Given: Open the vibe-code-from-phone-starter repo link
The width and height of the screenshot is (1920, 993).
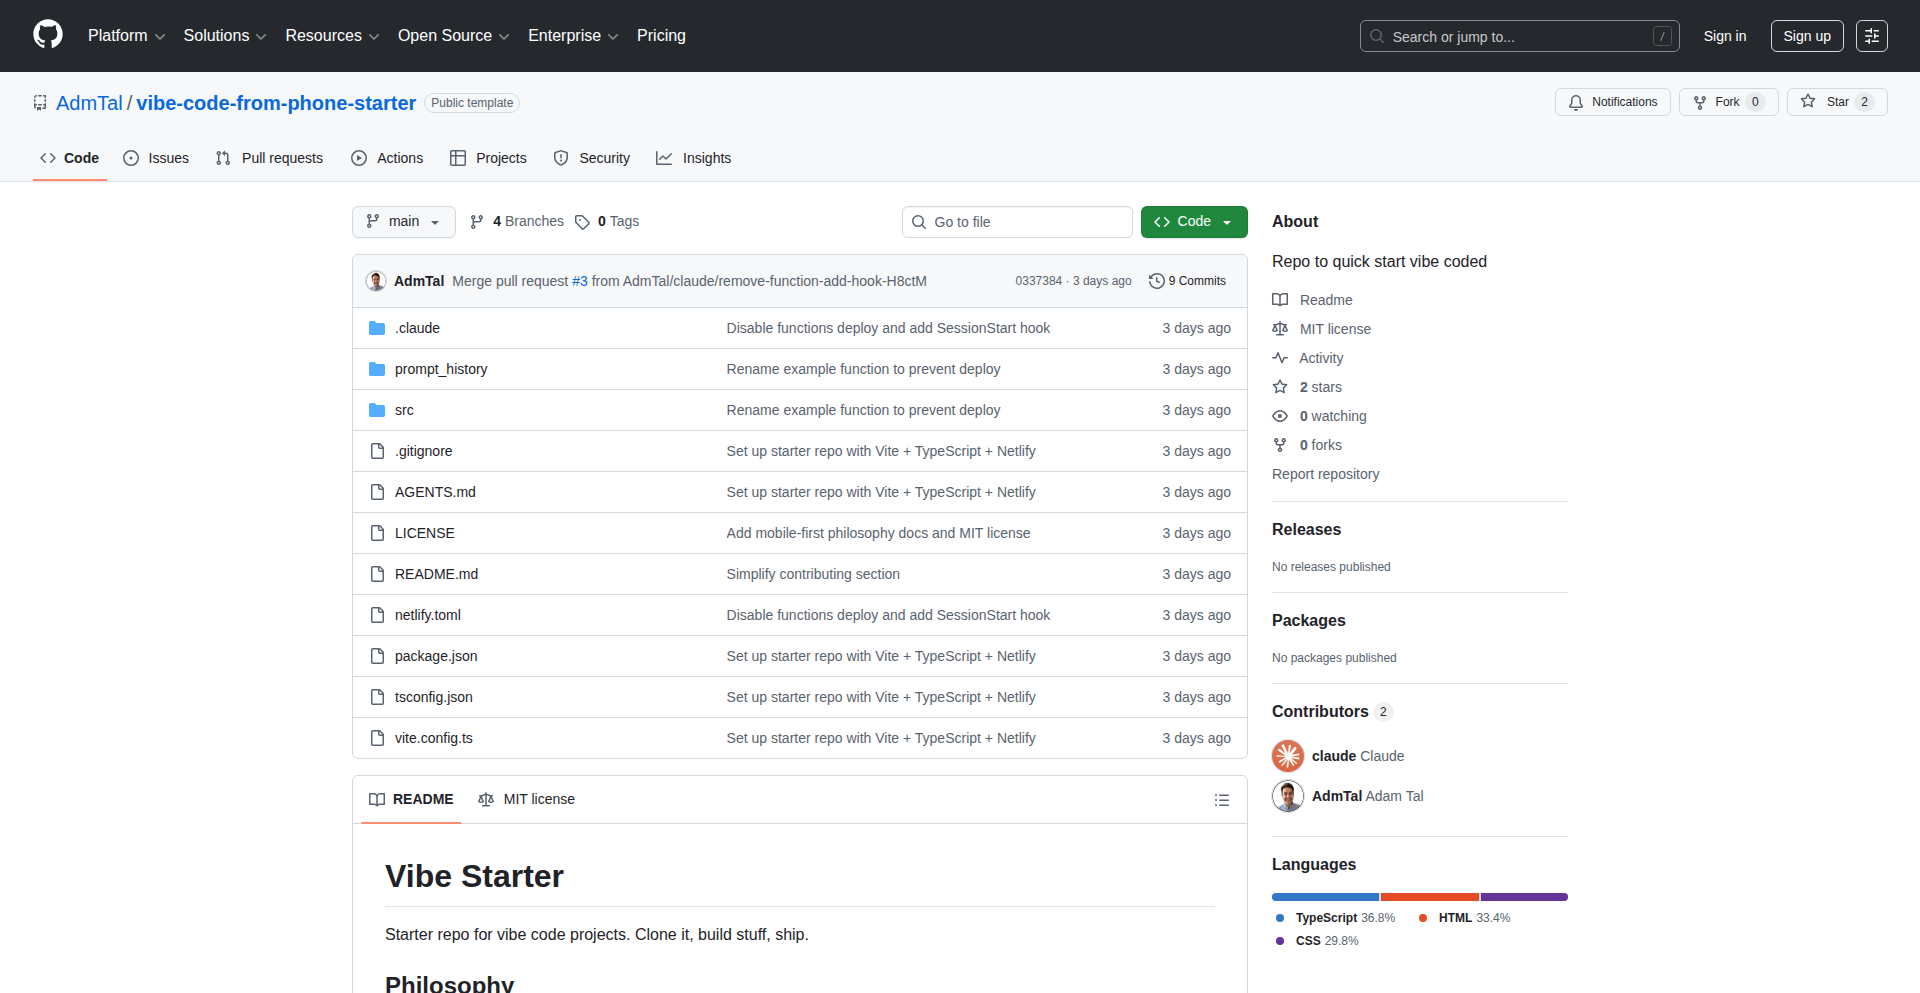Looking at the screenshot, I should (276, 103).
